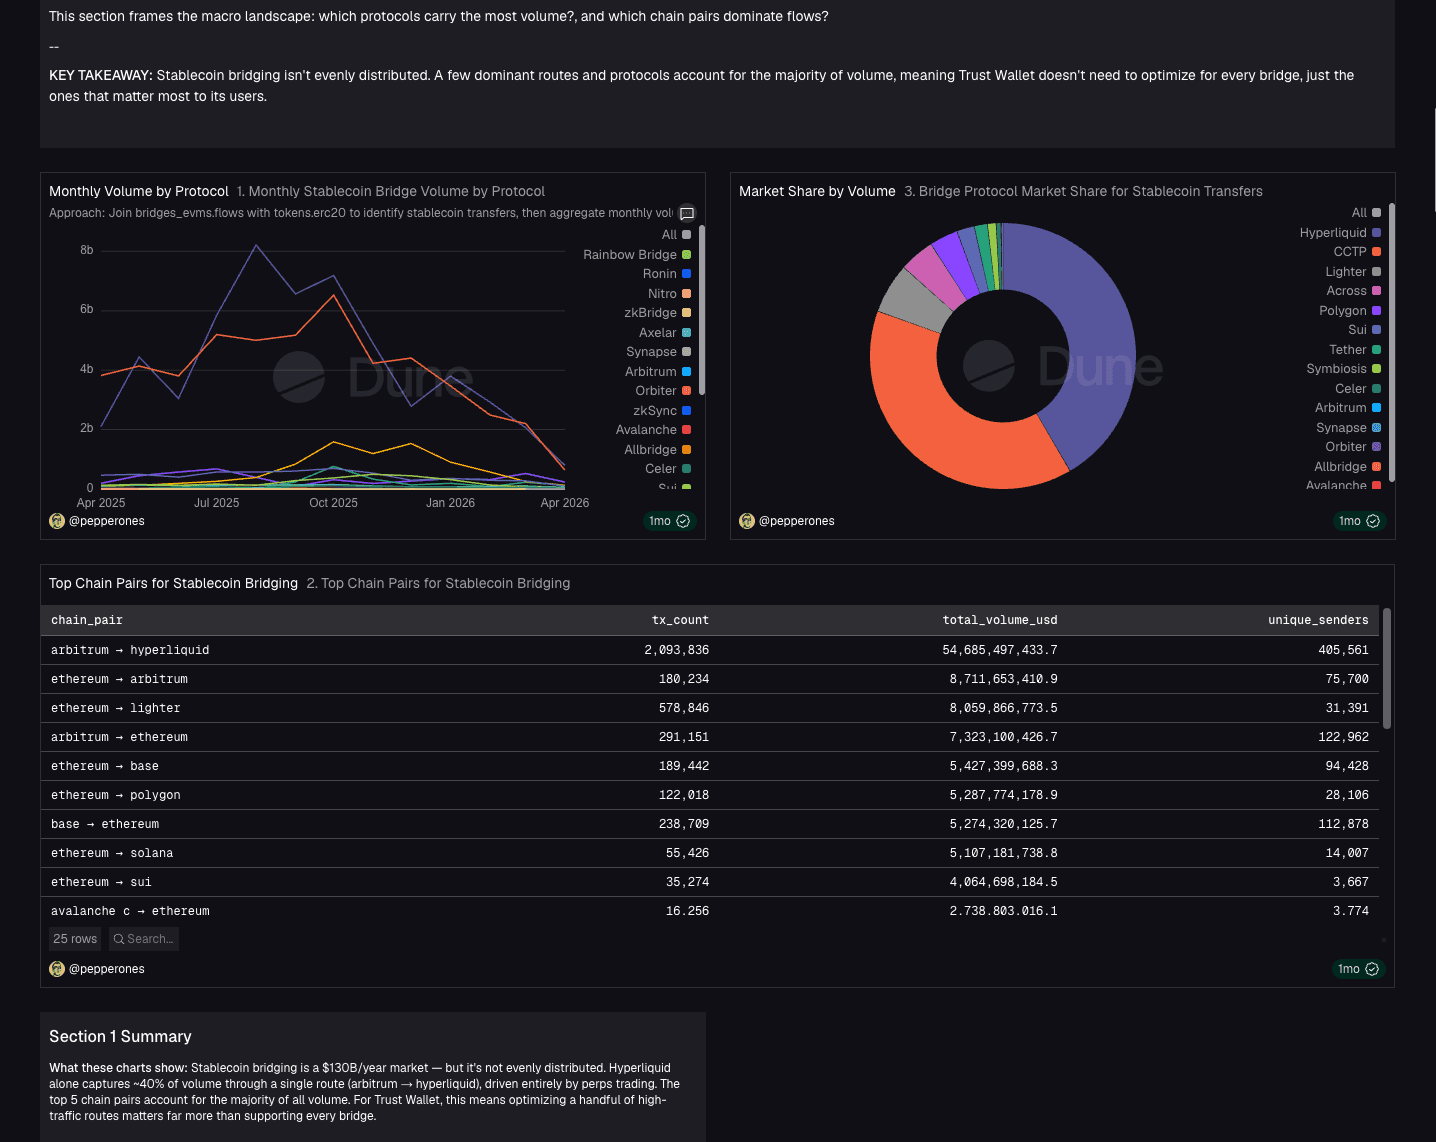The image size is (1436, 1142).
Task: Click the pepperones avatar under Monthly Volume chart
Action: pos(57,521)
